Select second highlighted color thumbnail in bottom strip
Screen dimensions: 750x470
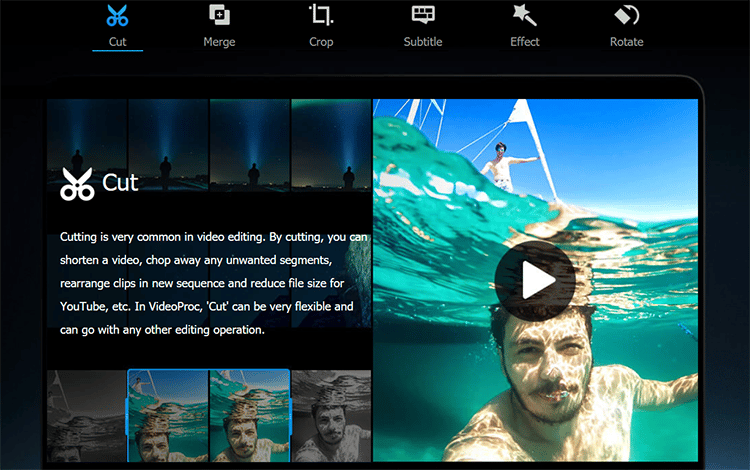point(168,415)
